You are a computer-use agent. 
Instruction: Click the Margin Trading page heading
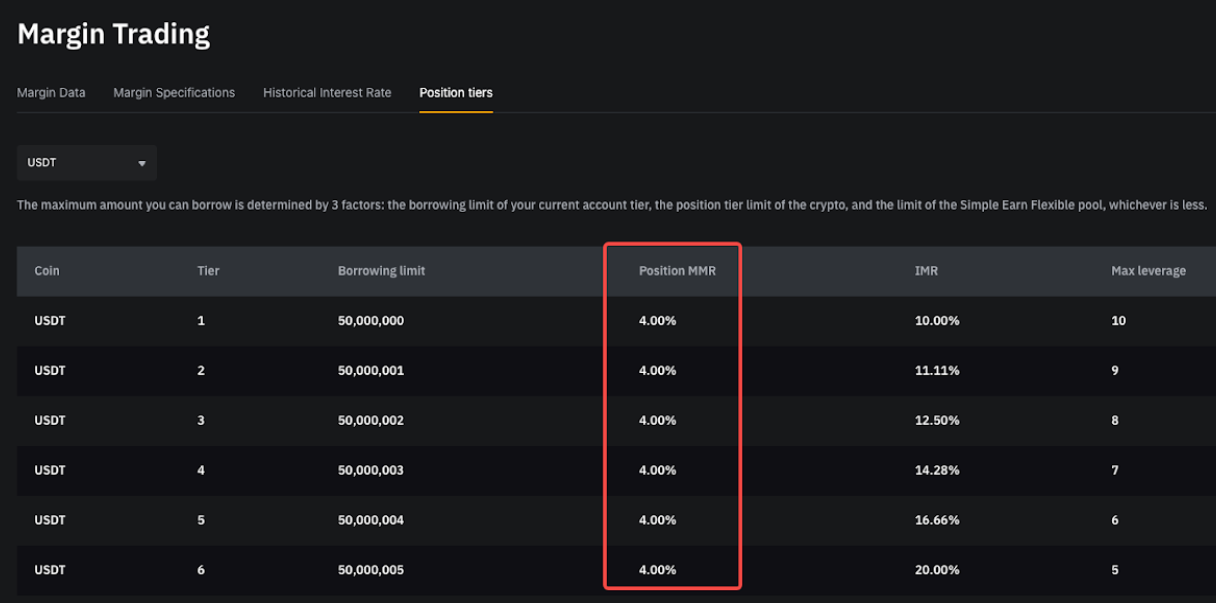pyautogui.click(x=114, y=34)
